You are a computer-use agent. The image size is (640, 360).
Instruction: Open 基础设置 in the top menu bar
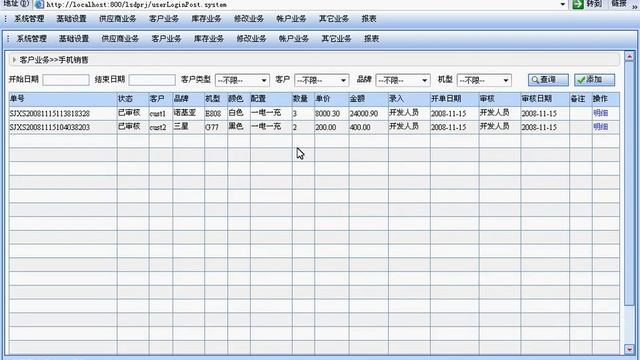click(x=71, y=19)
